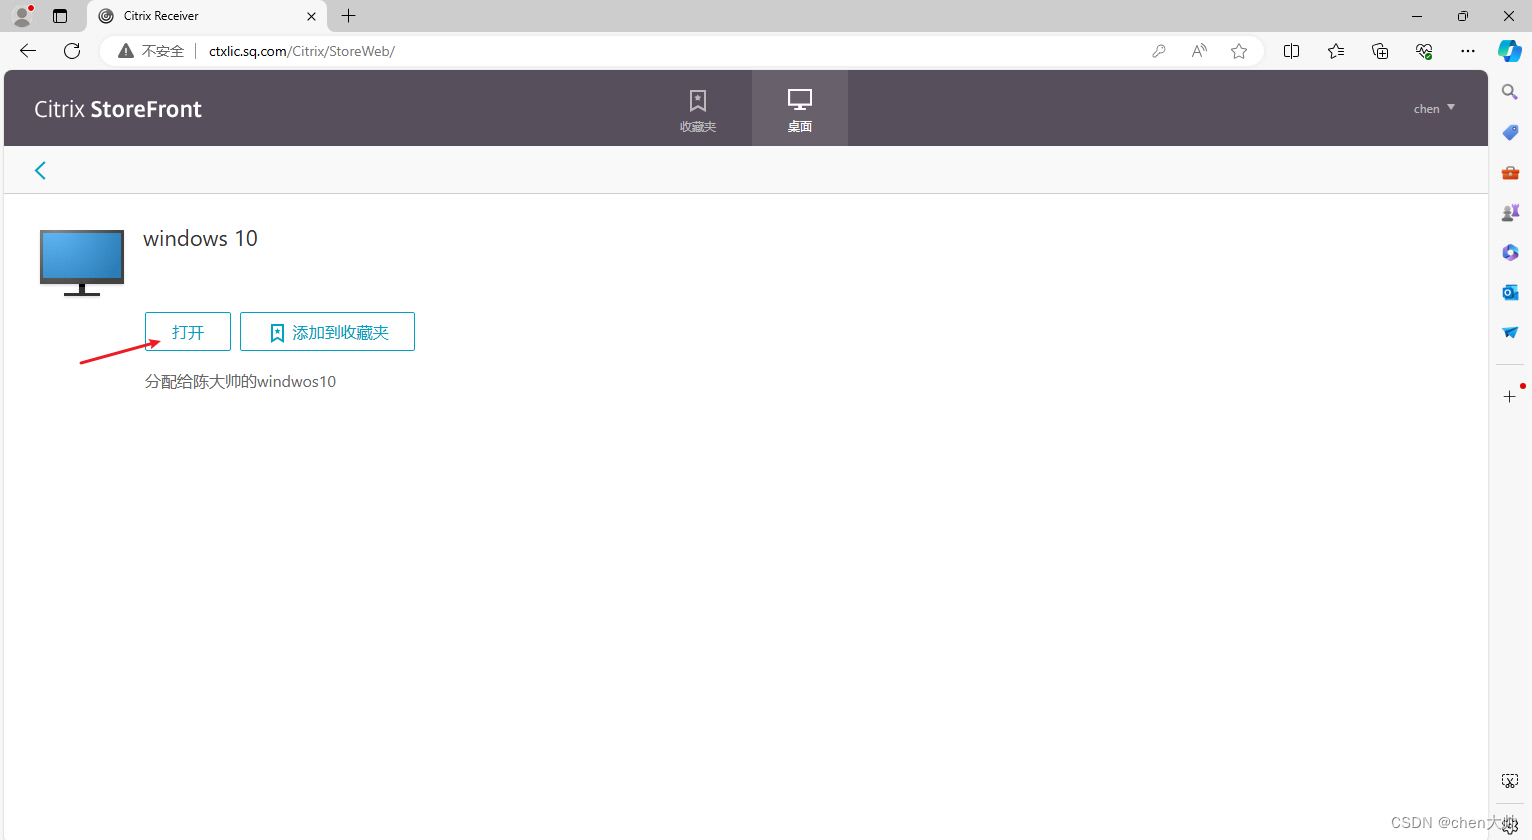Close the Citrix Receiver tab
The height and width of the screenshot is (840, 1532).
coord(311,16)
